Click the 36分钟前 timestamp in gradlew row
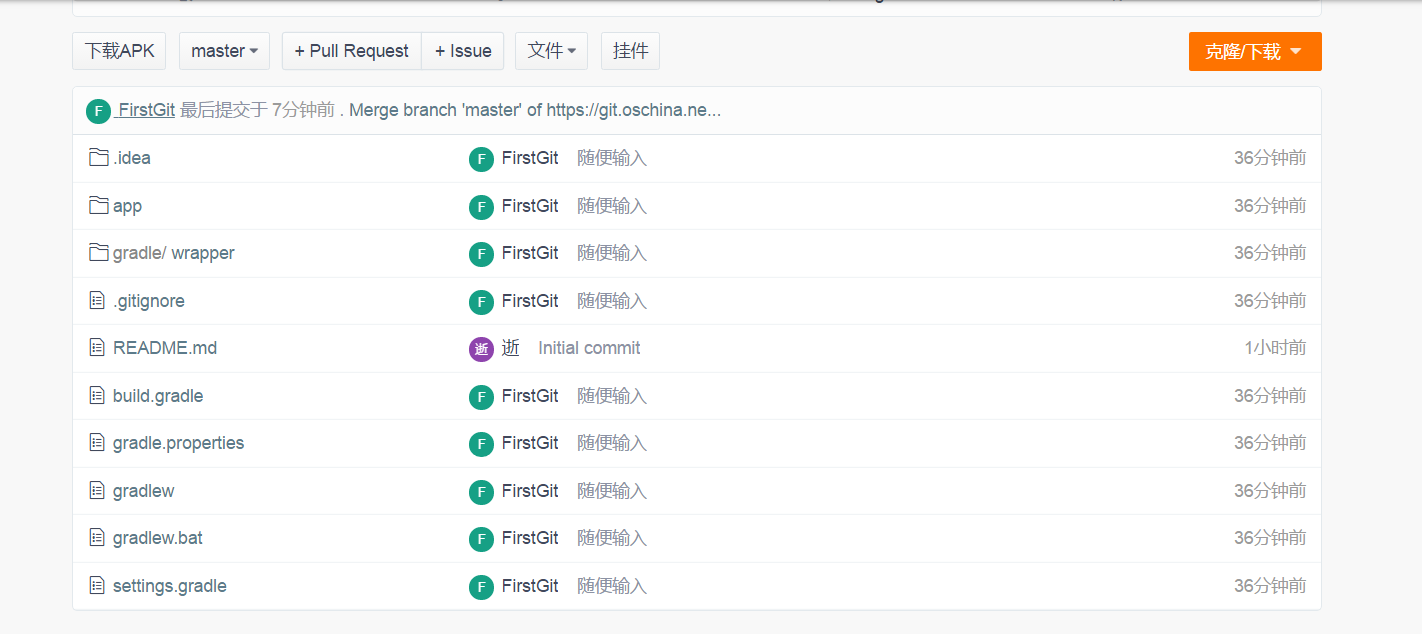 pyautogui.click(x=1270, y=491)
